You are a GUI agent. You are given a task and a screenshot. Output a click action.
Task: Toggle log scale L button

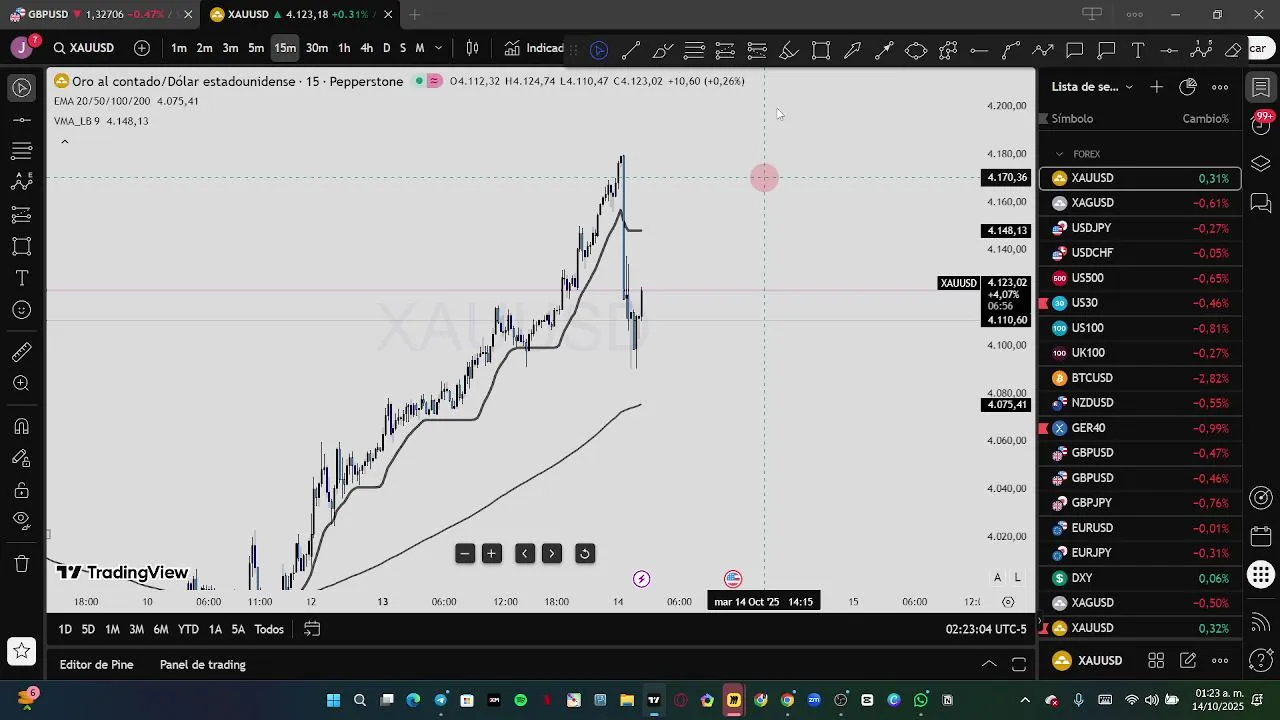click(1018, 578)
